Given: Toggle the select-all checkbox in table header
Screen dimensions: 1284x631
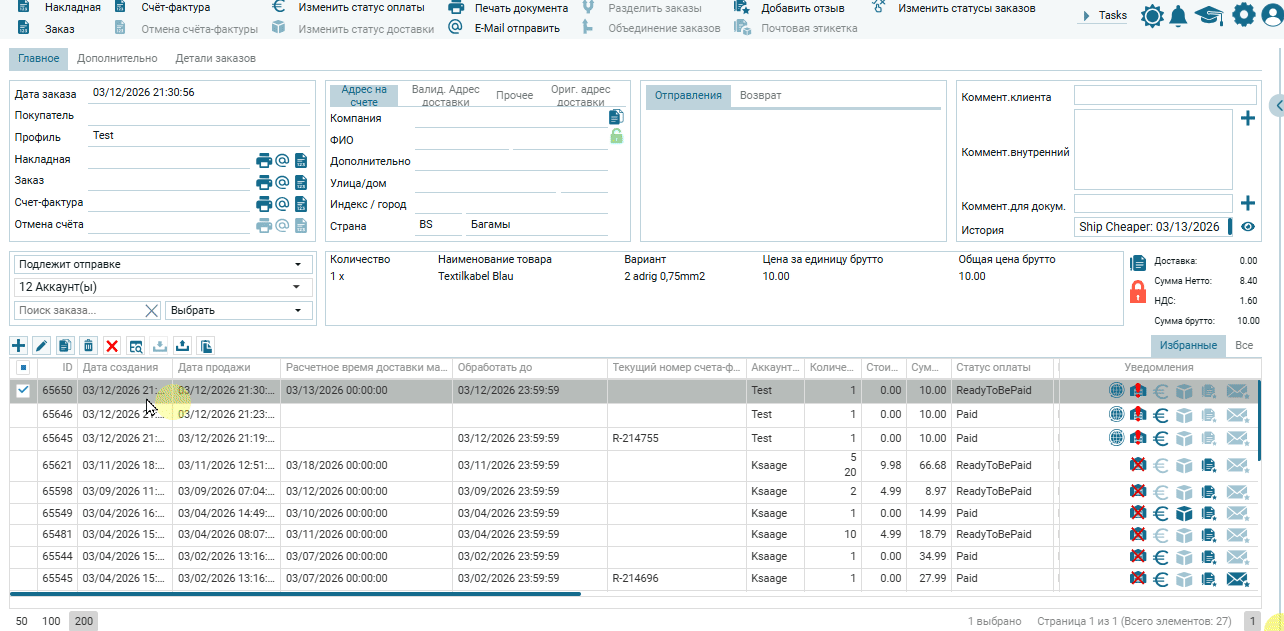Looking at the screenshot, I should [23, 368].
